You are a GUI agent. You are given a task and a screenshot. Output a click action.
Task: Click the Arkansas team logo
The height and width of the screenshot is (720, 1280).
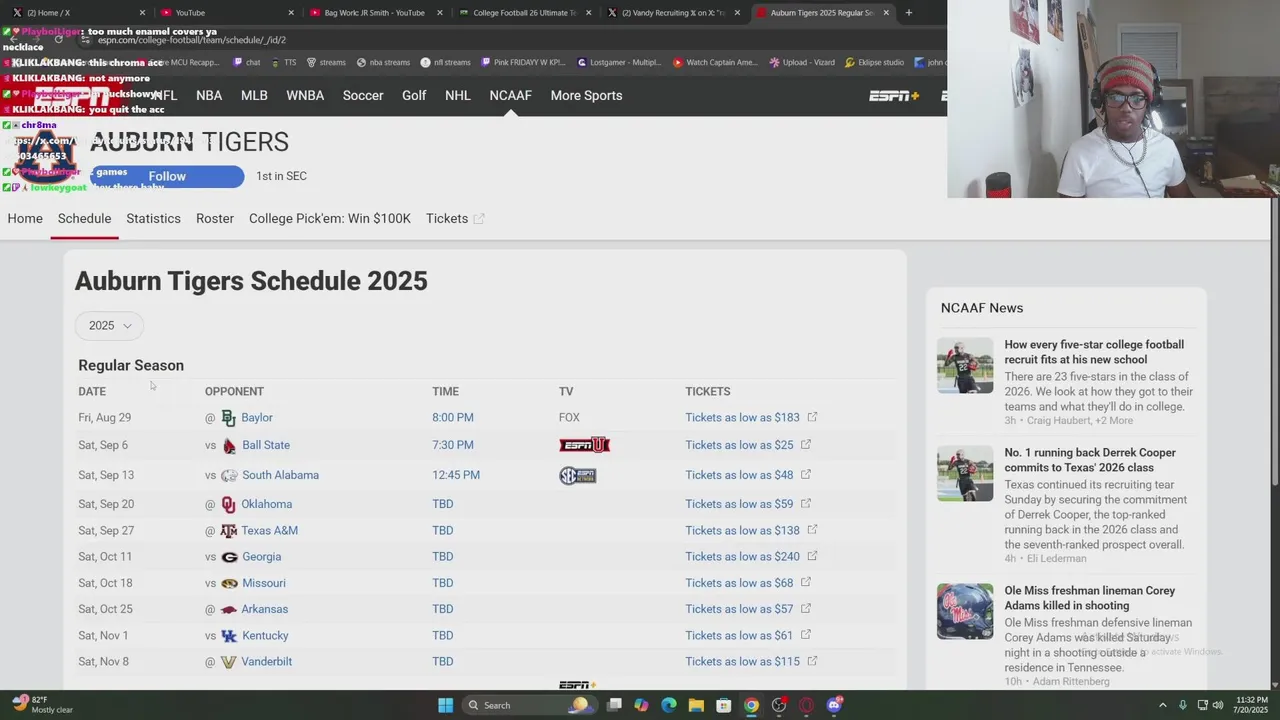[228, 609]
